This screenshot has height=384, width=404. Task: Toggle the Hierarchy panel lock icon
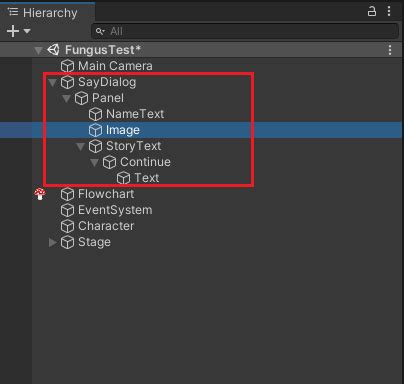372,11
